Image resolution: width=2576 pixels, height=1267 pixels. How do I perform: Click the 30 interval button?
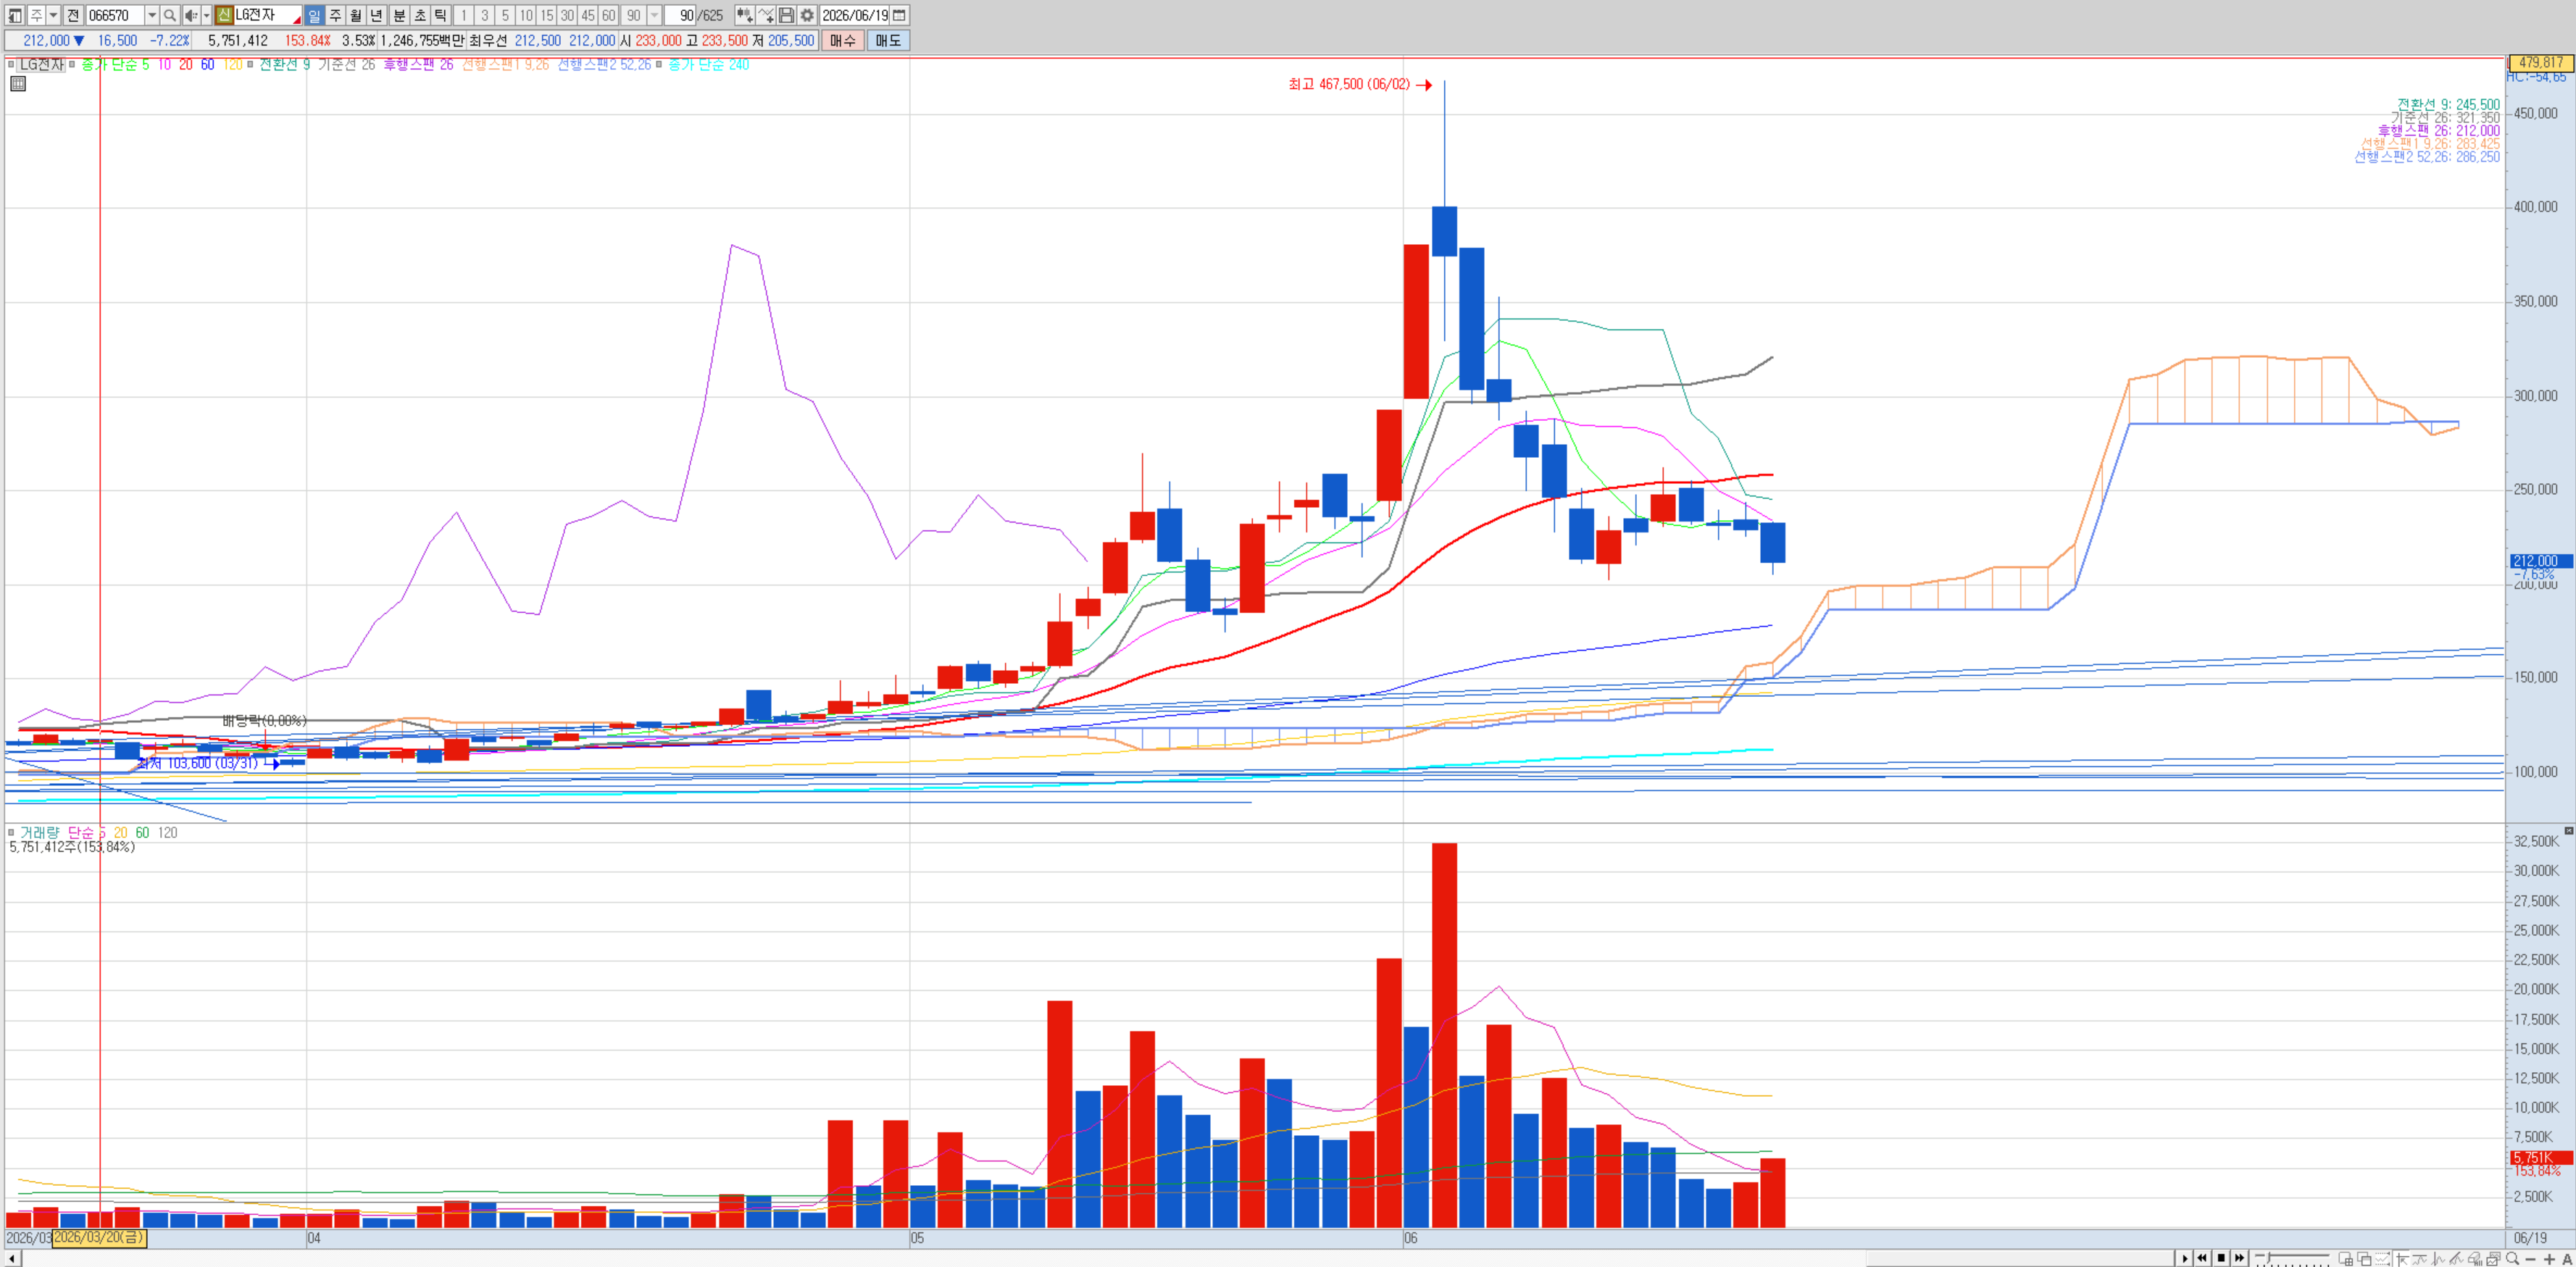[567, 15]
